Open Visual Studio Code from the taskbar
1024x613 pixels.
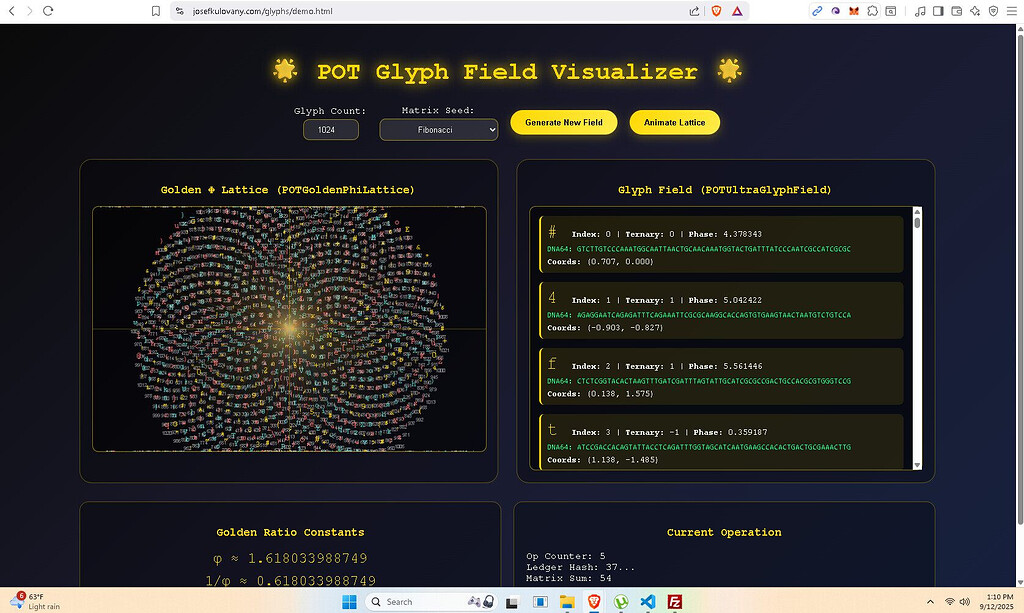(648, 601)
